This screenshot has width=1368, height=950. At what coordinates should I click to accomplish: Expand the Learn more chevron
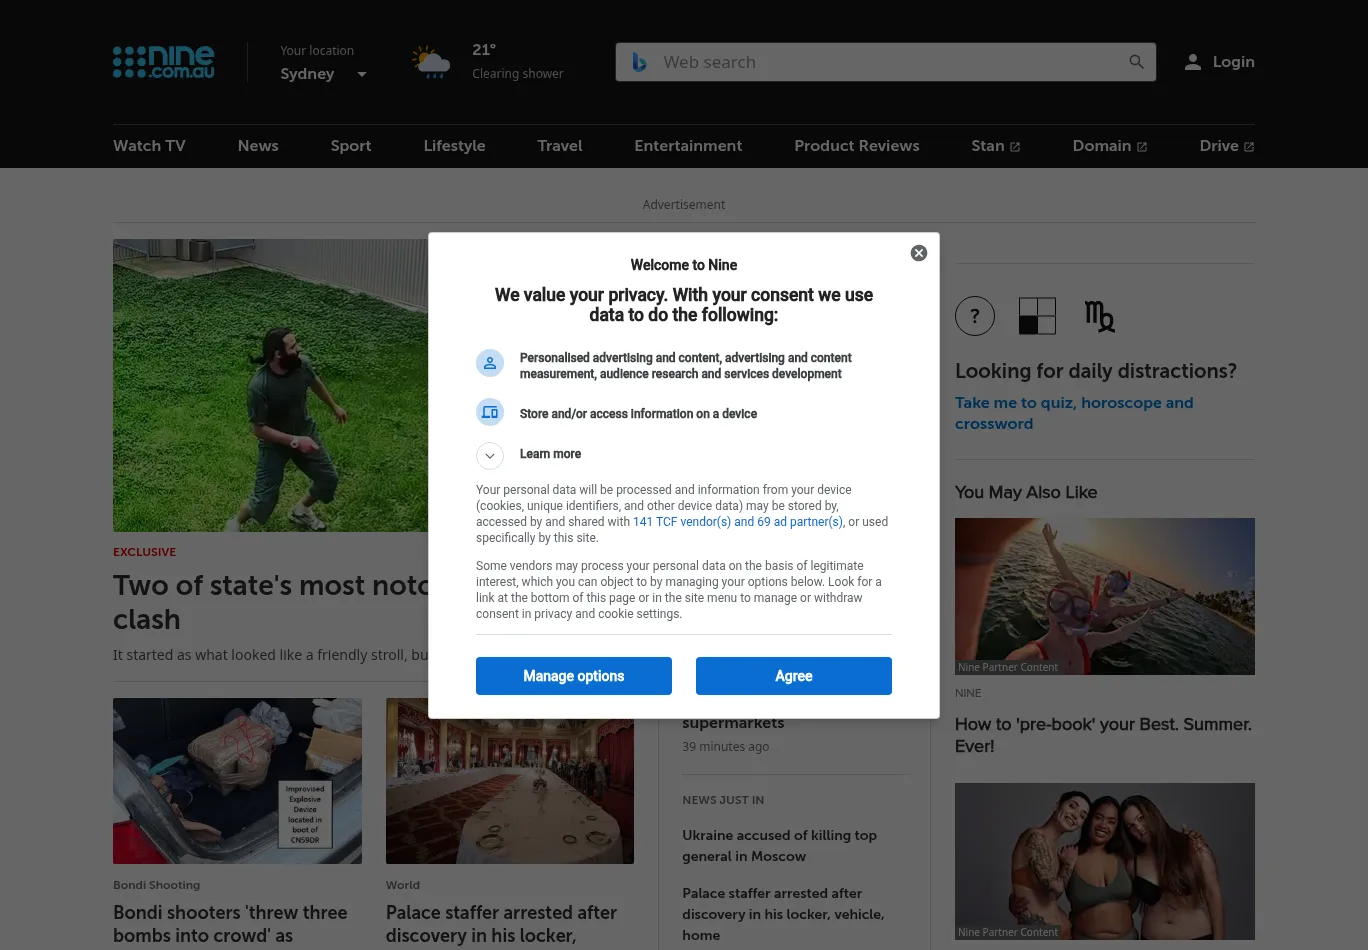pyautogui.click(x=490, y=456)
